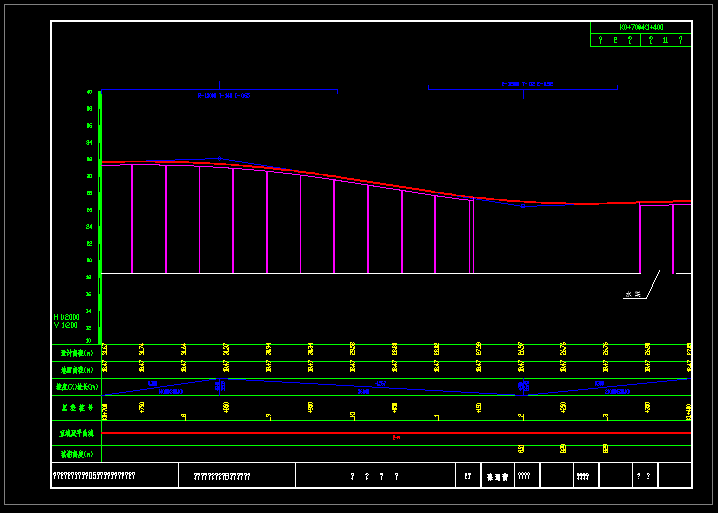The height and width of the screenshot is (513, 718).
Task: Select the white horizontal baseline under the profile
Action: [x=370, y=273]
